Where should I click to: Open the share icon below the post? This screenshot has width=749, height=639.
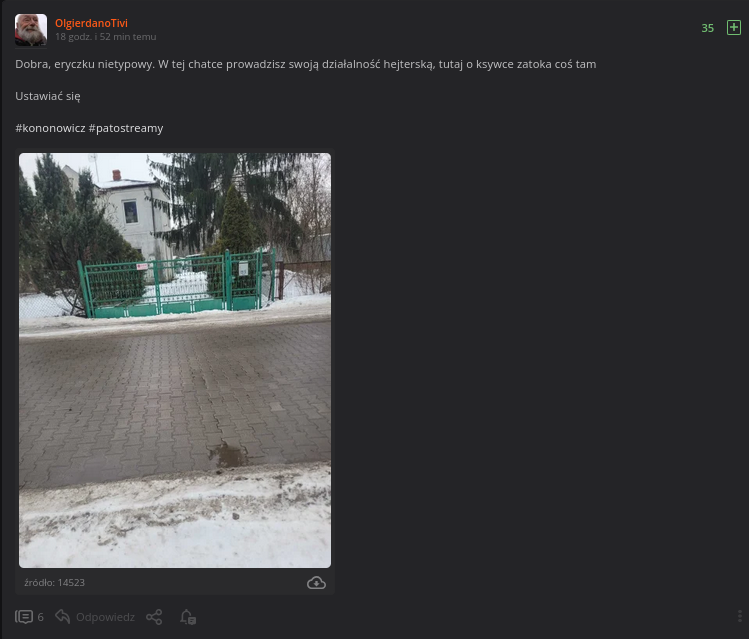[154, 617]
